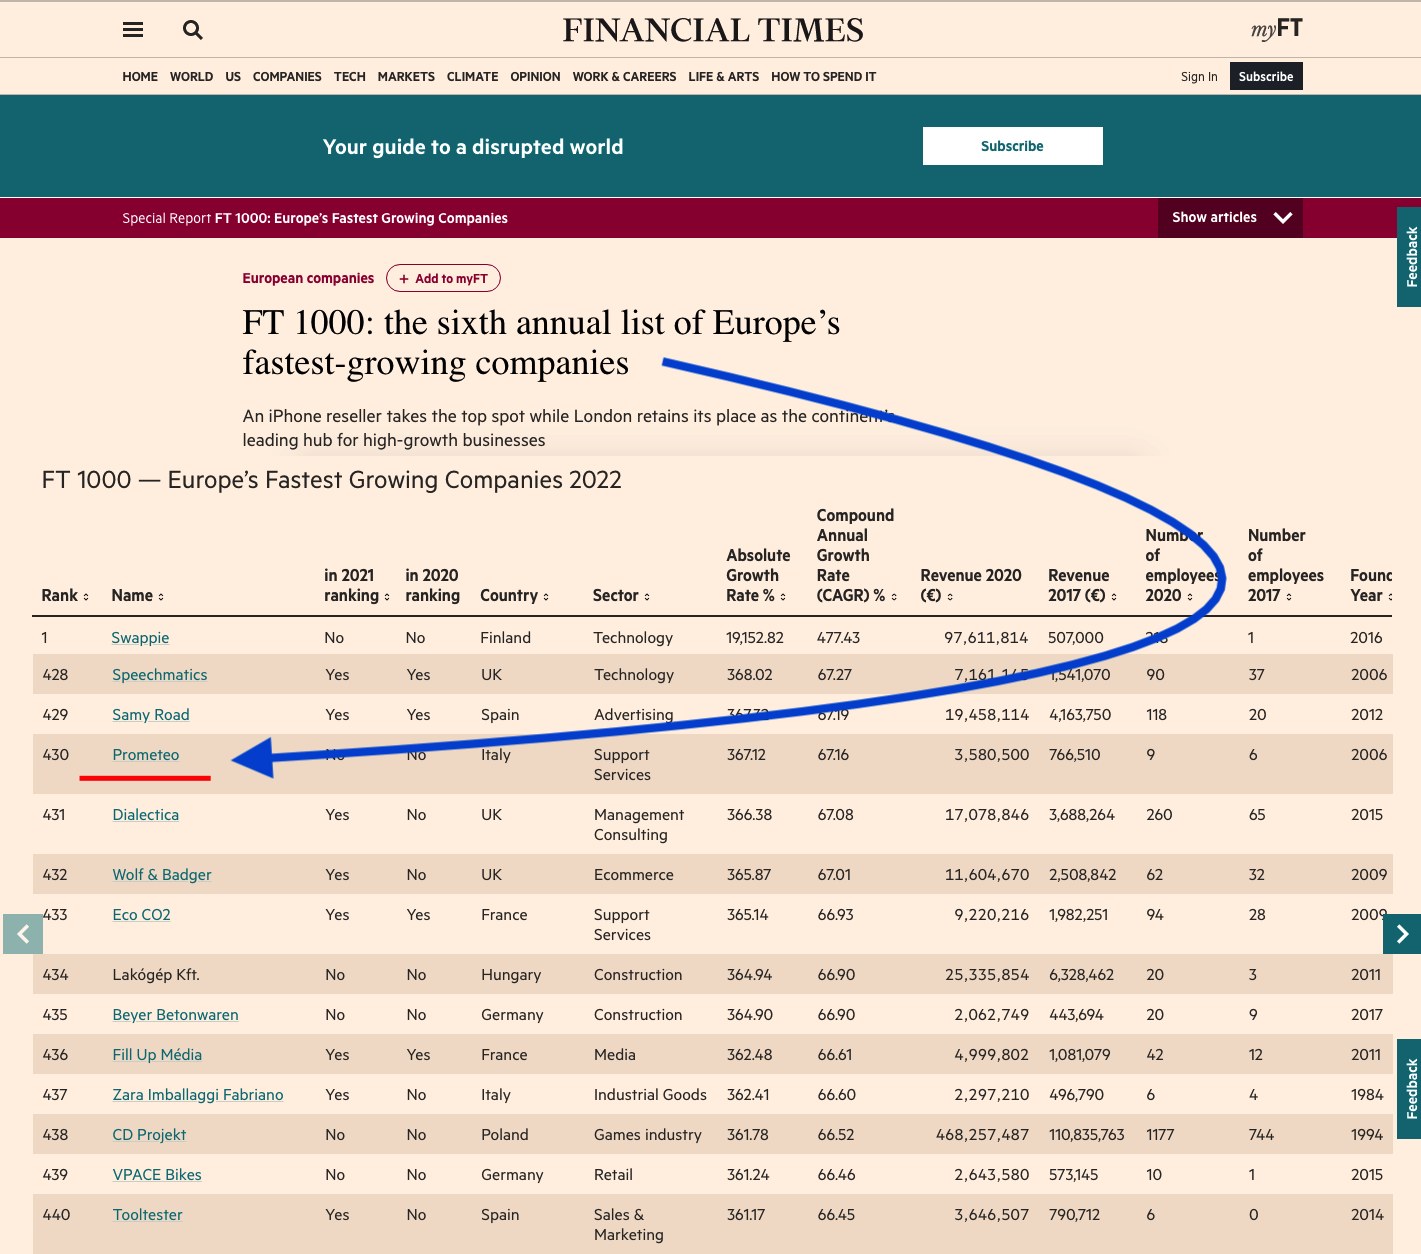Click the white Subscribe banner button
The width and height of the screenshot is (1421, 1254).
(1012, 146)
